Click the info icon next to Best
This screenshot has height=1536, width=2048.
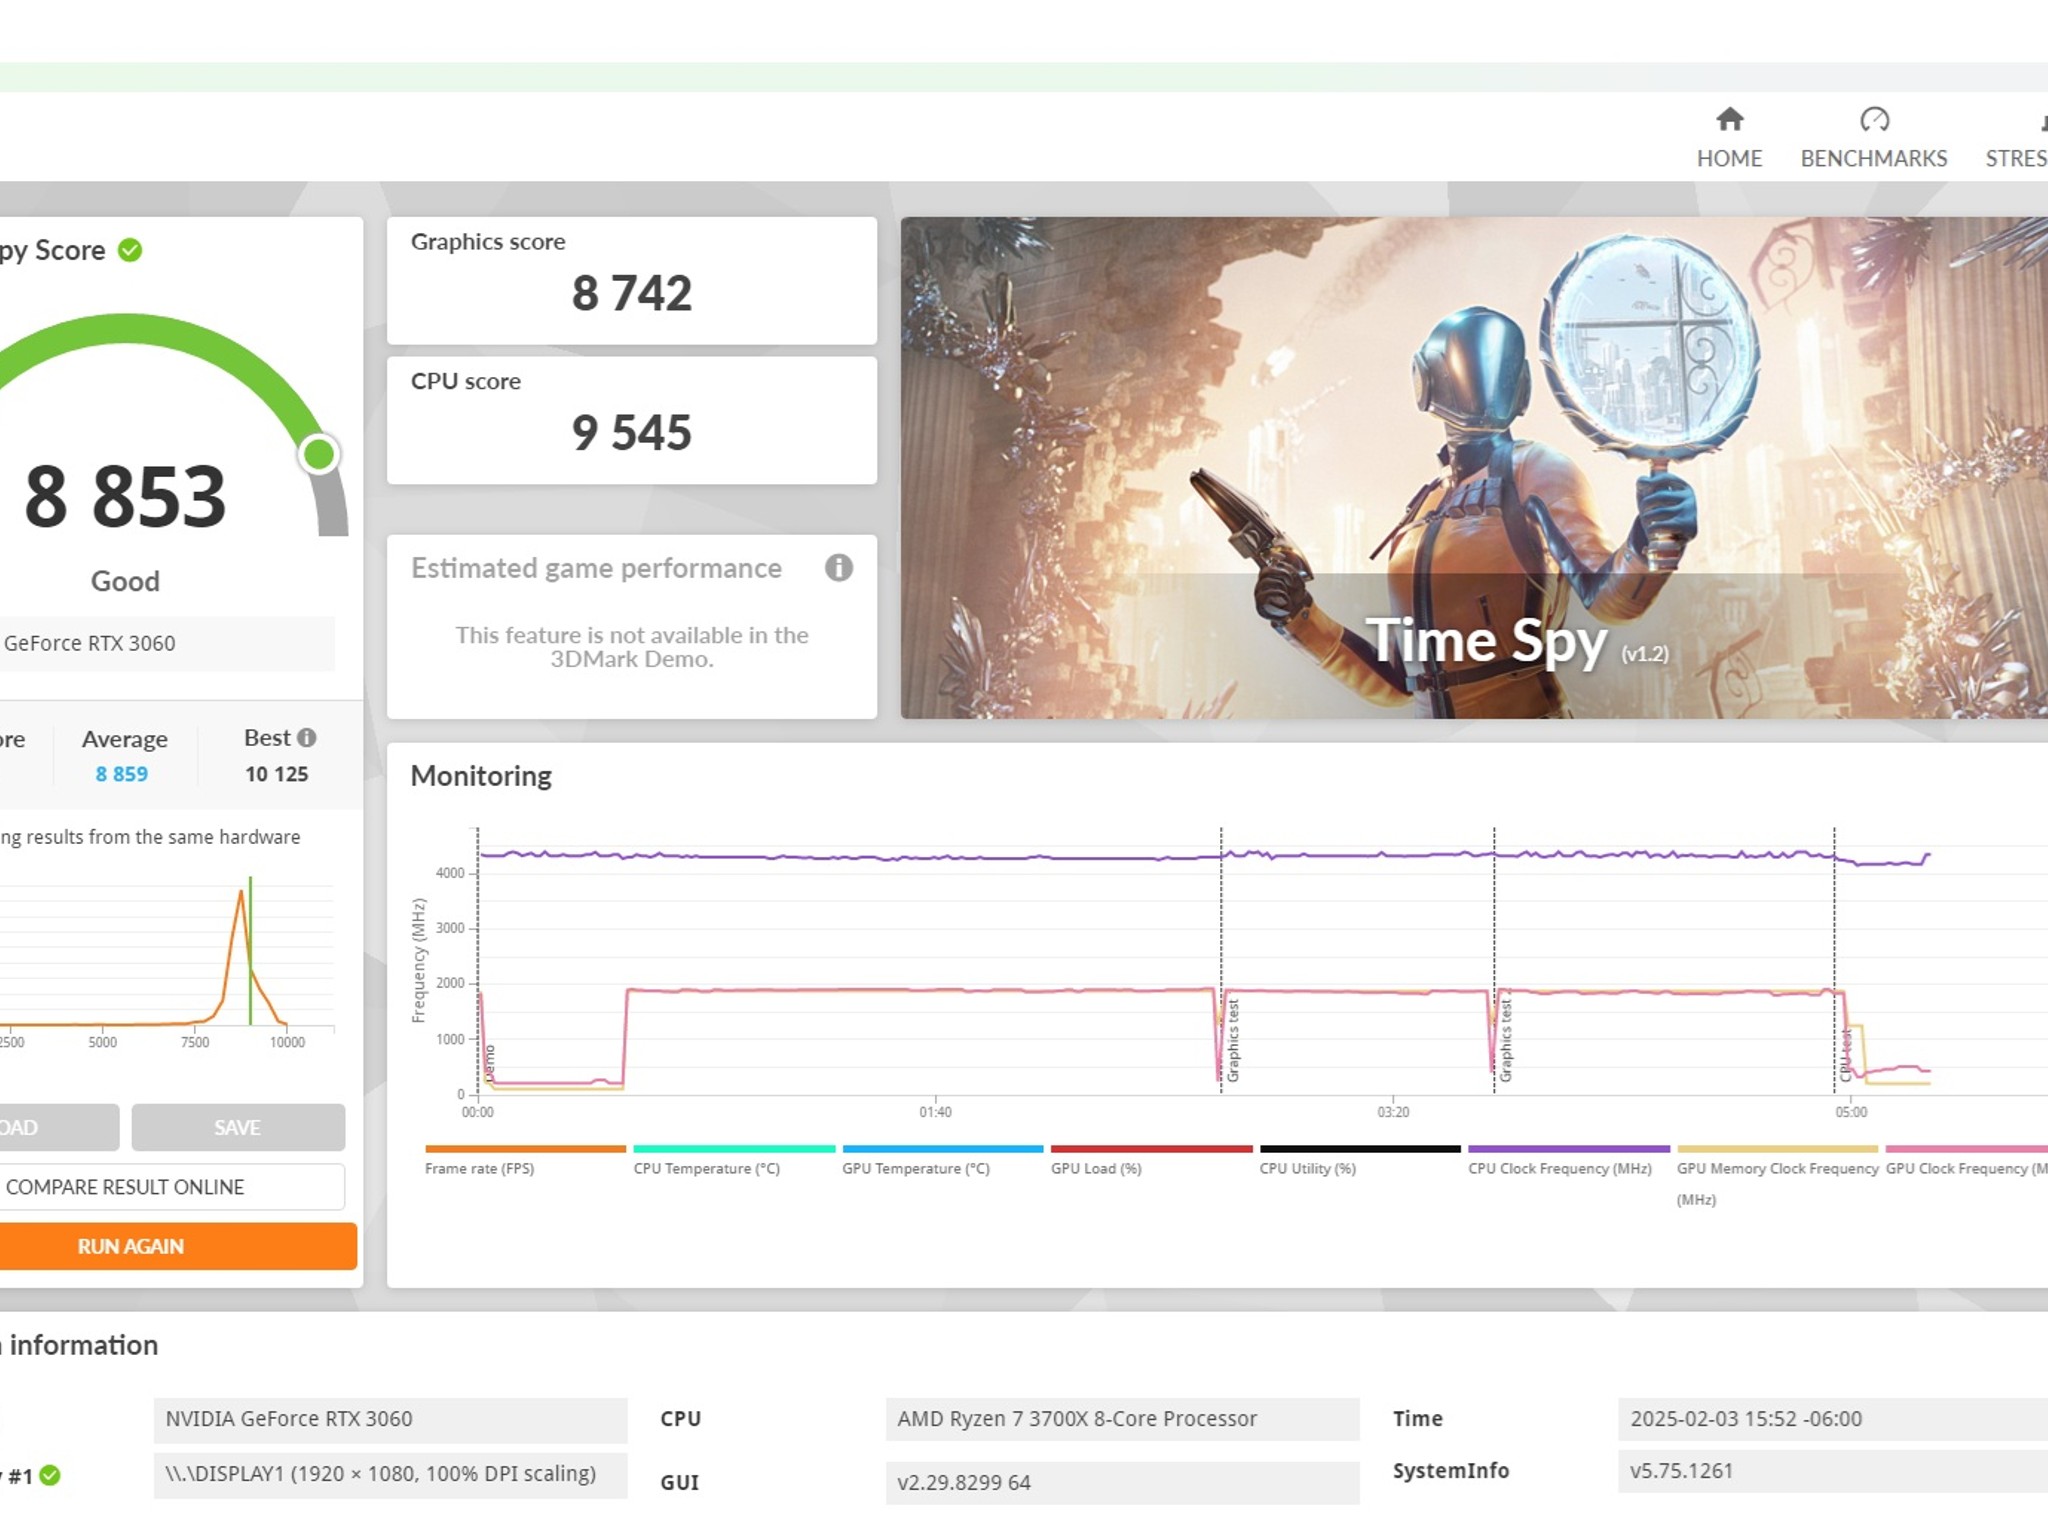coord(307,738)
